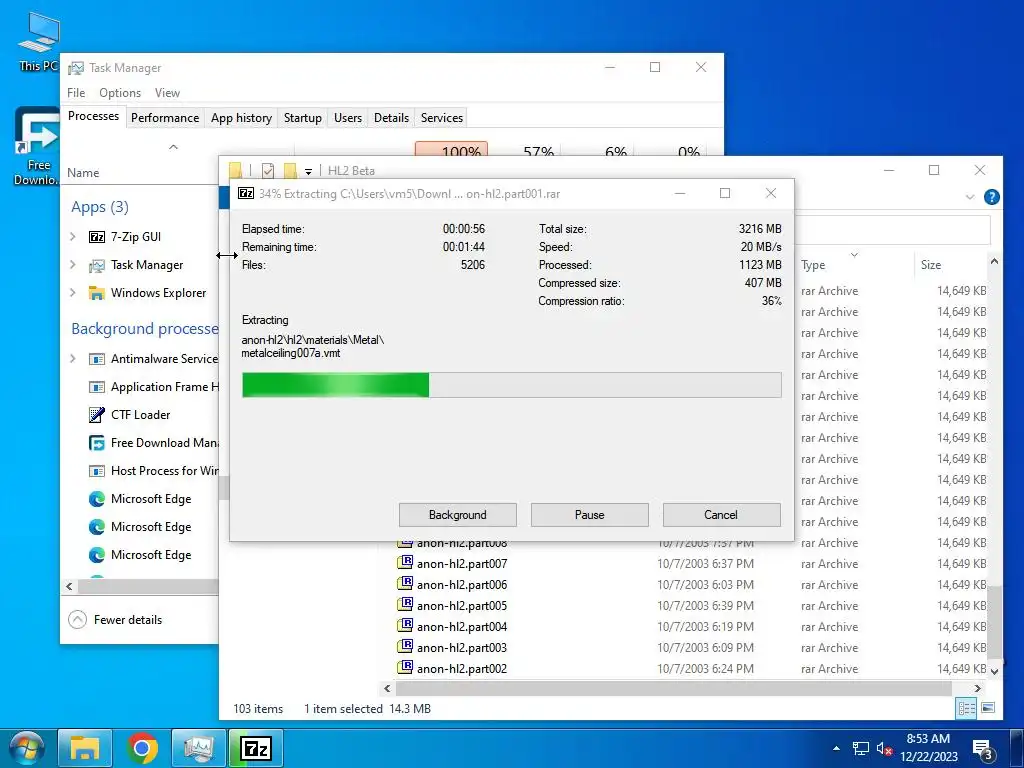Click the 7z icon in the extraction dialog title bar
Image resolution: width=1024 pixels, height=768 pixels.
point(246,193)
